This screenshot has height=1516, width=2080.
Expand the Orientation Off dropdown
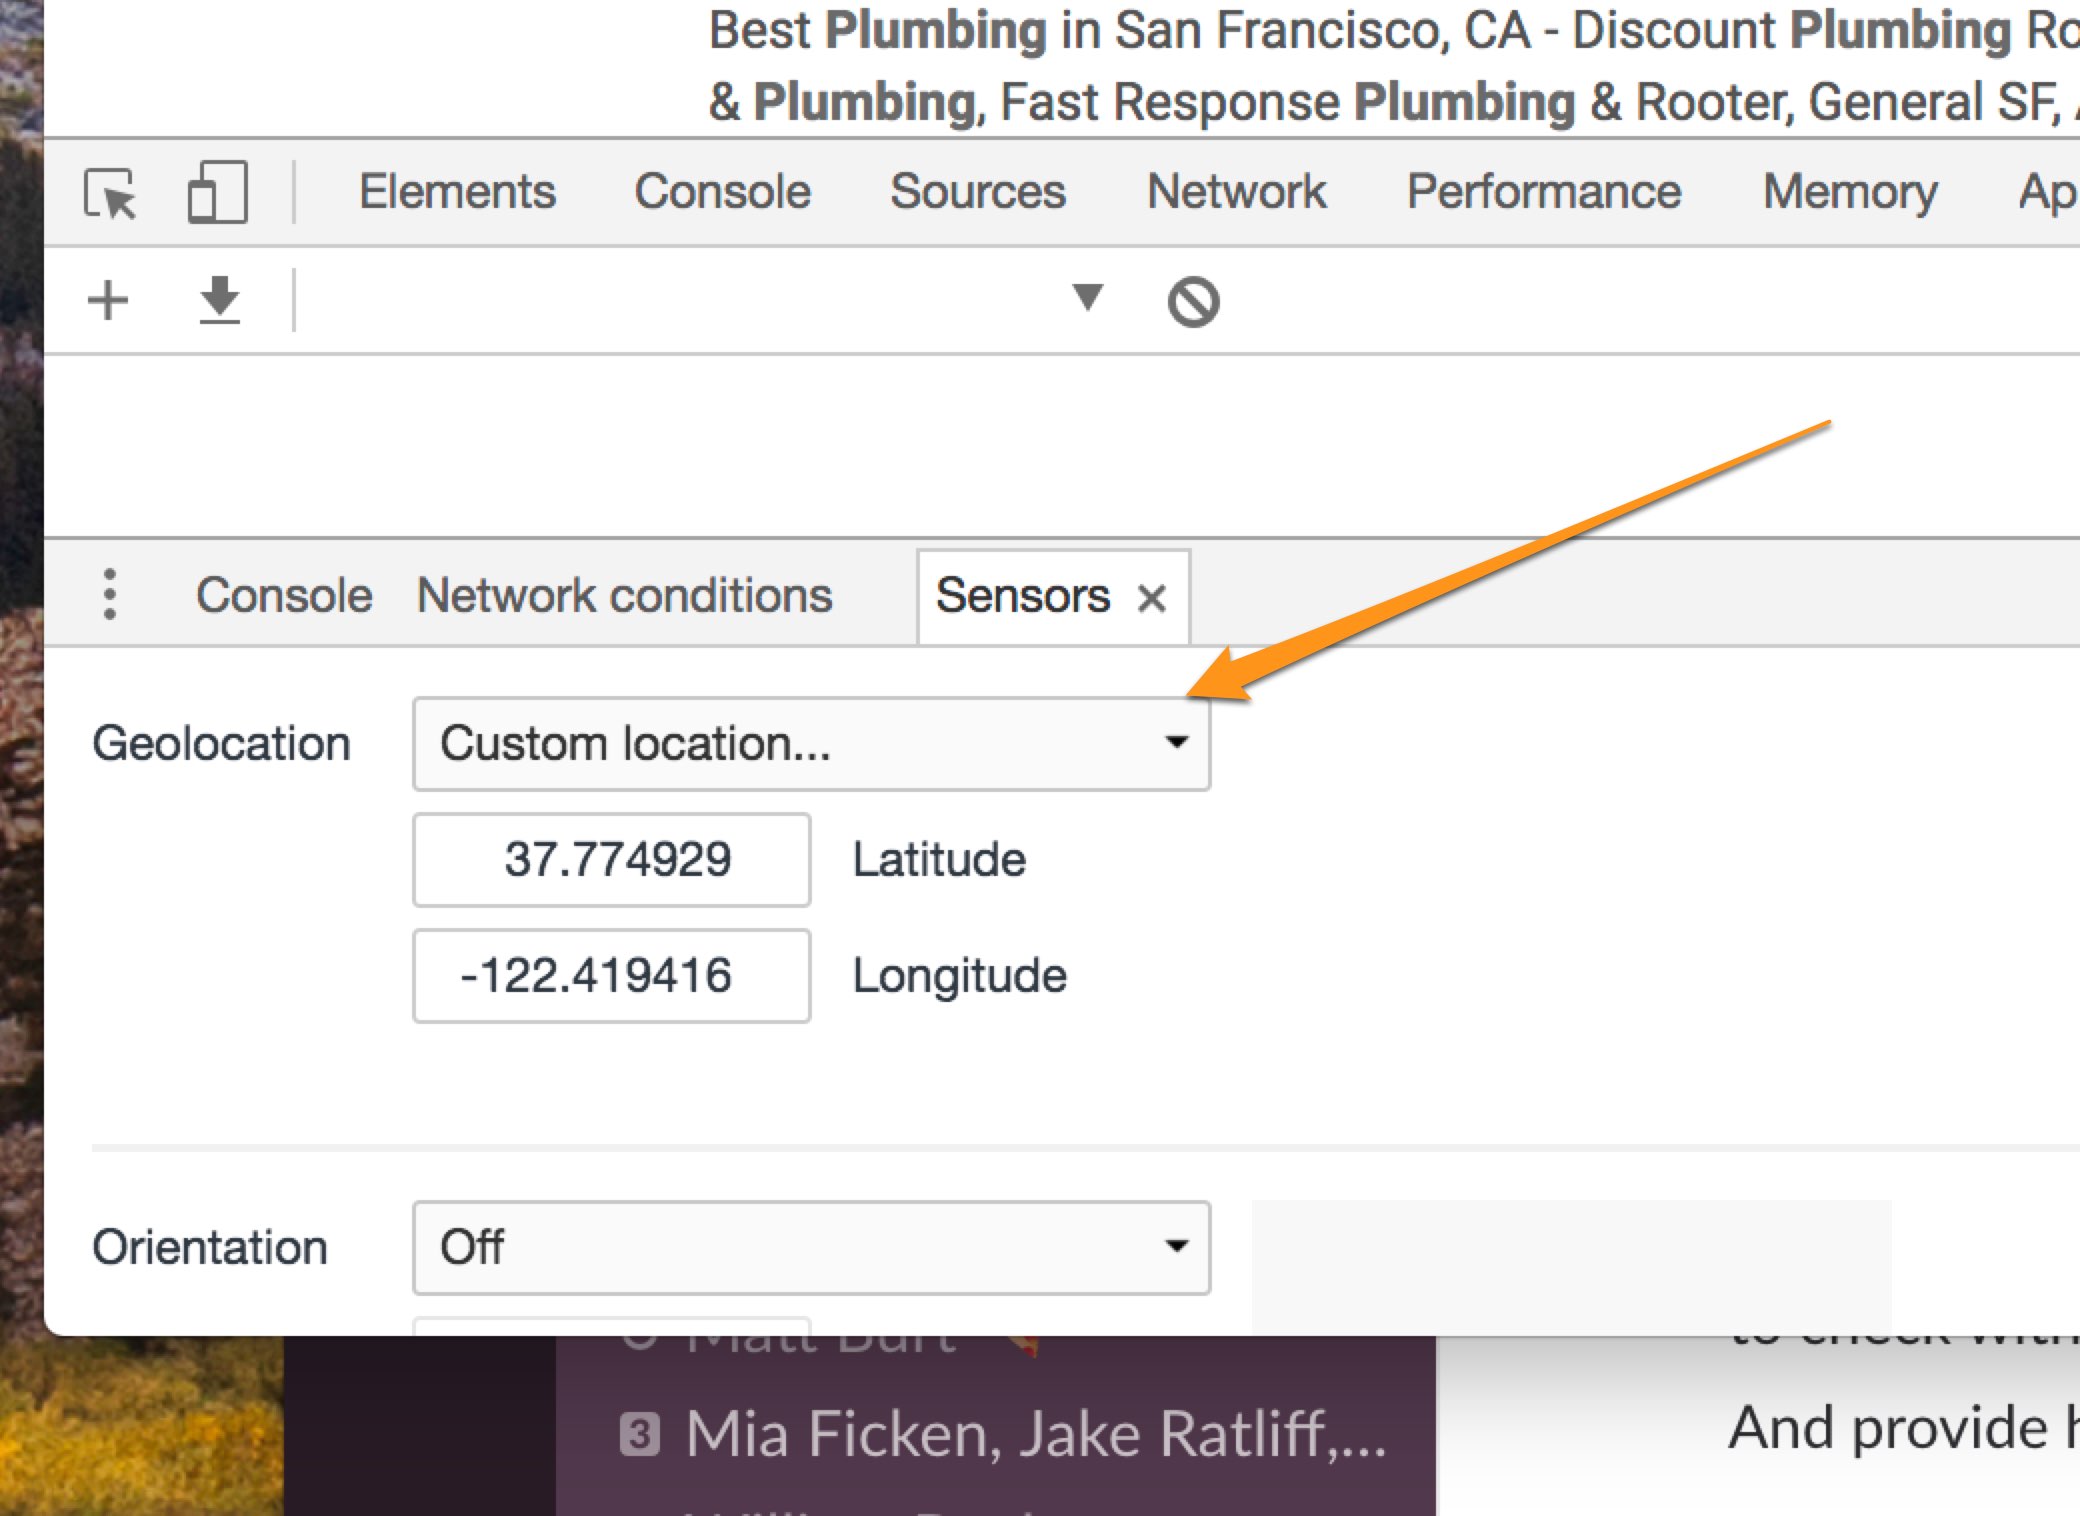point(811,1247)
